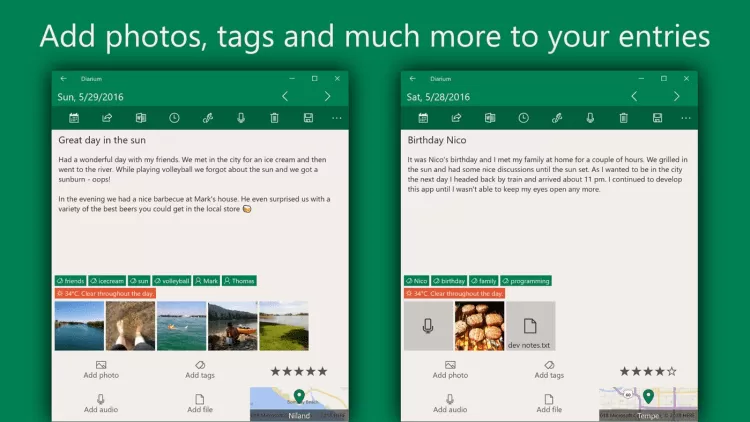
Task: Open the dev notes.txt file attachment
Action: (x=531, y=326)
